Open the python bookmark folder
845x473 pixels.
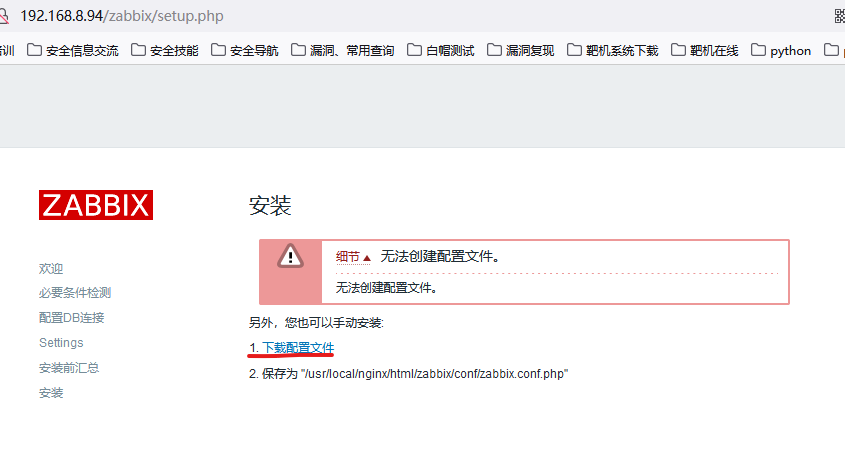pos(781,51)
